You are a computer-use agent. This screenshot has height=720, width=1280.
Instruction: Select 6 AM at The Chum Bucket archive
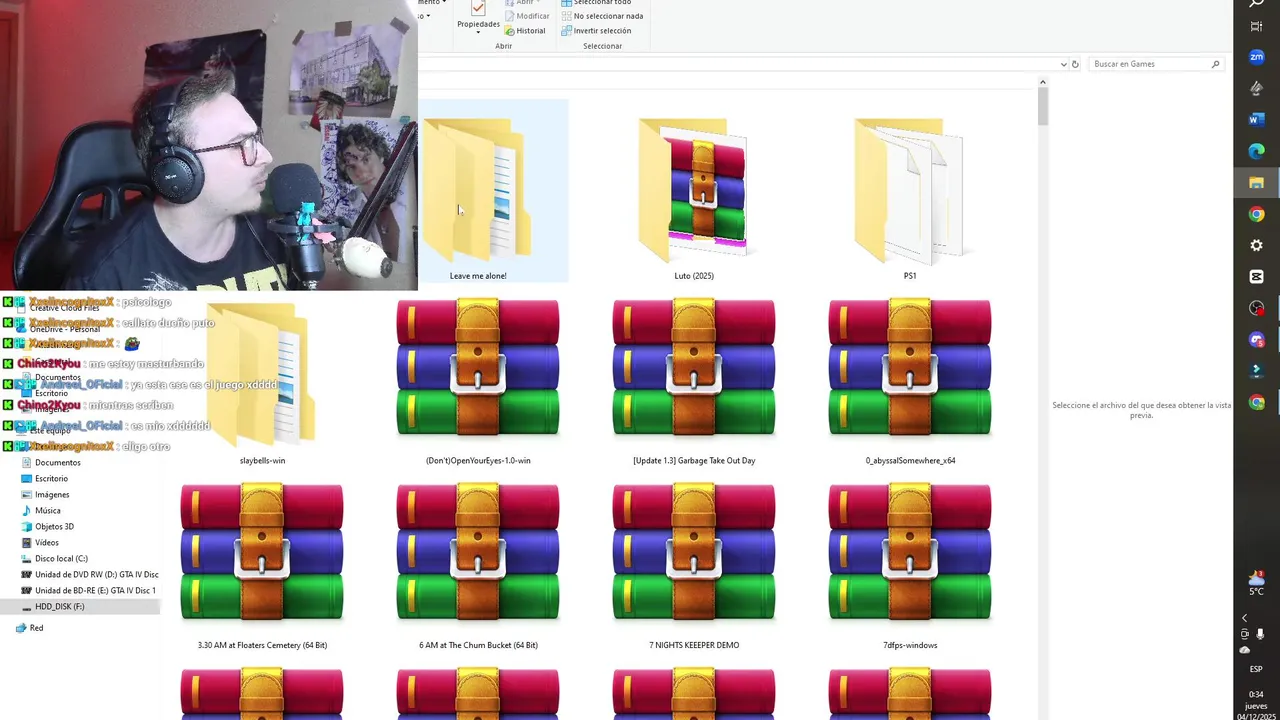tap(478, 567)
